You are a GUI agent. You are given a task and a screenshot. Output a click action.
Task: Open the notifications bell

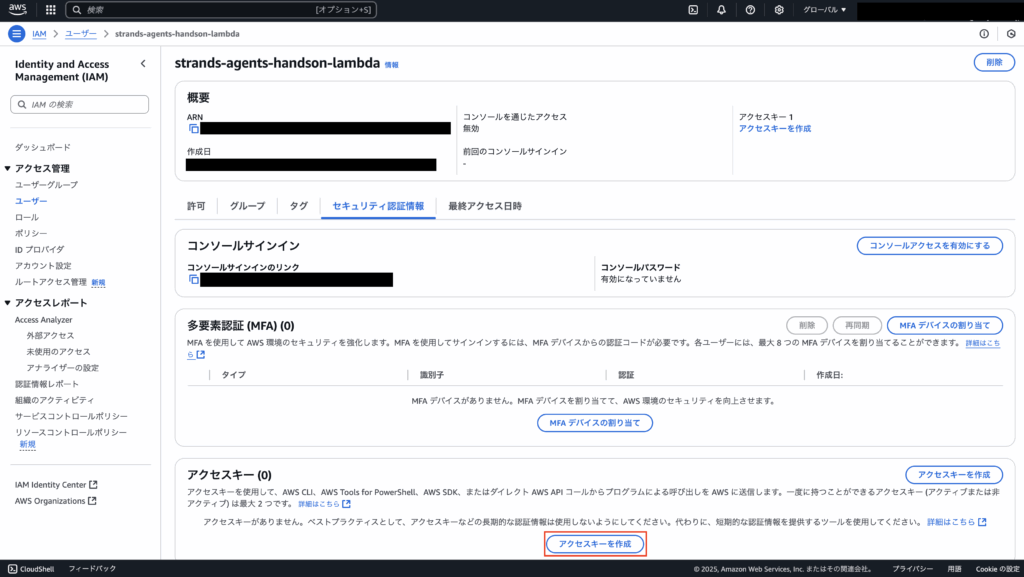pyautogui.click(x=721, y=10)
